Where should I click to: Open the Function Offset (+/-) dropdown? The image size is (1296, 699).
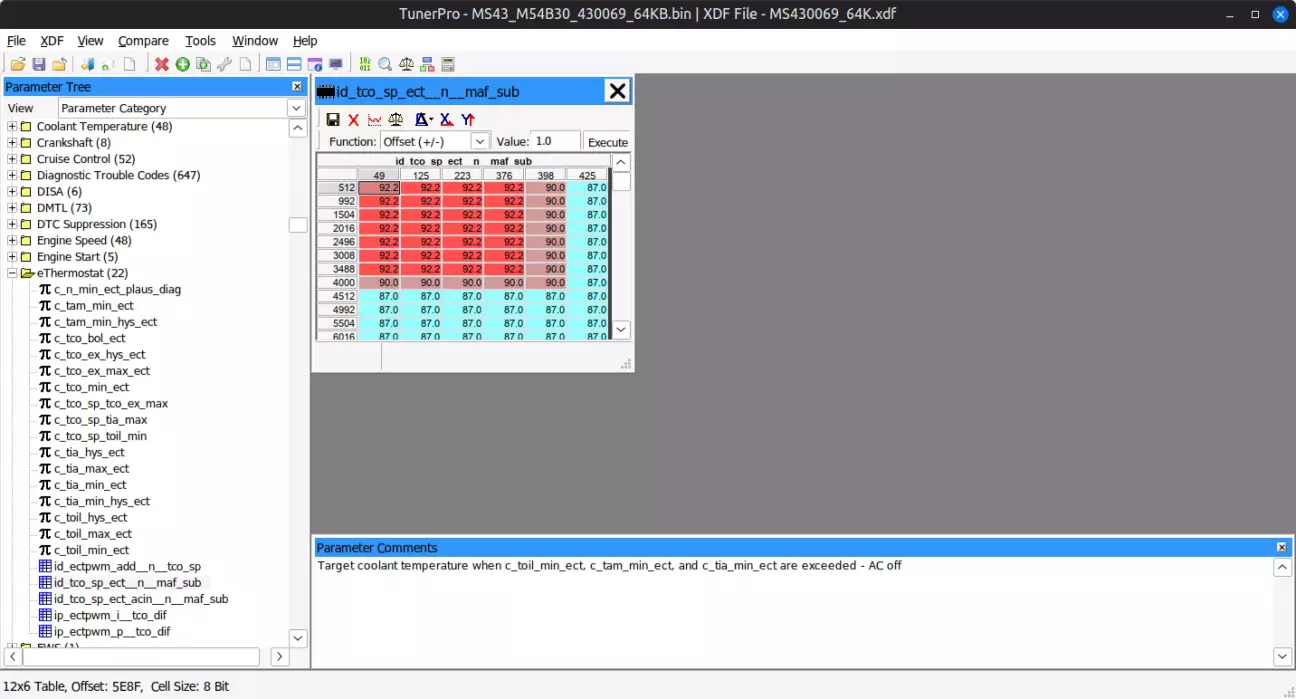pyautogui.click(x=480, y=142)
